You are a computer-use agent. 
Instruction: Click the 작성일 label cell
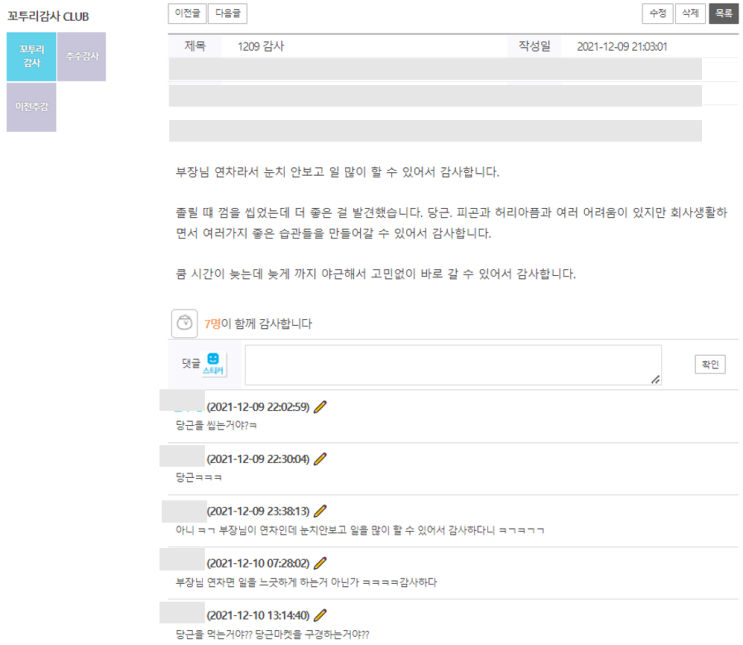point(534,46)
